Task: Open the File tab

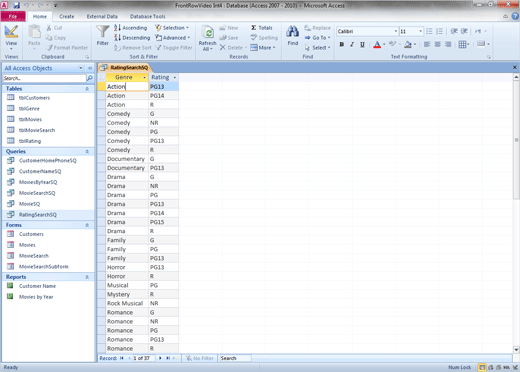Action: [13, 16]
